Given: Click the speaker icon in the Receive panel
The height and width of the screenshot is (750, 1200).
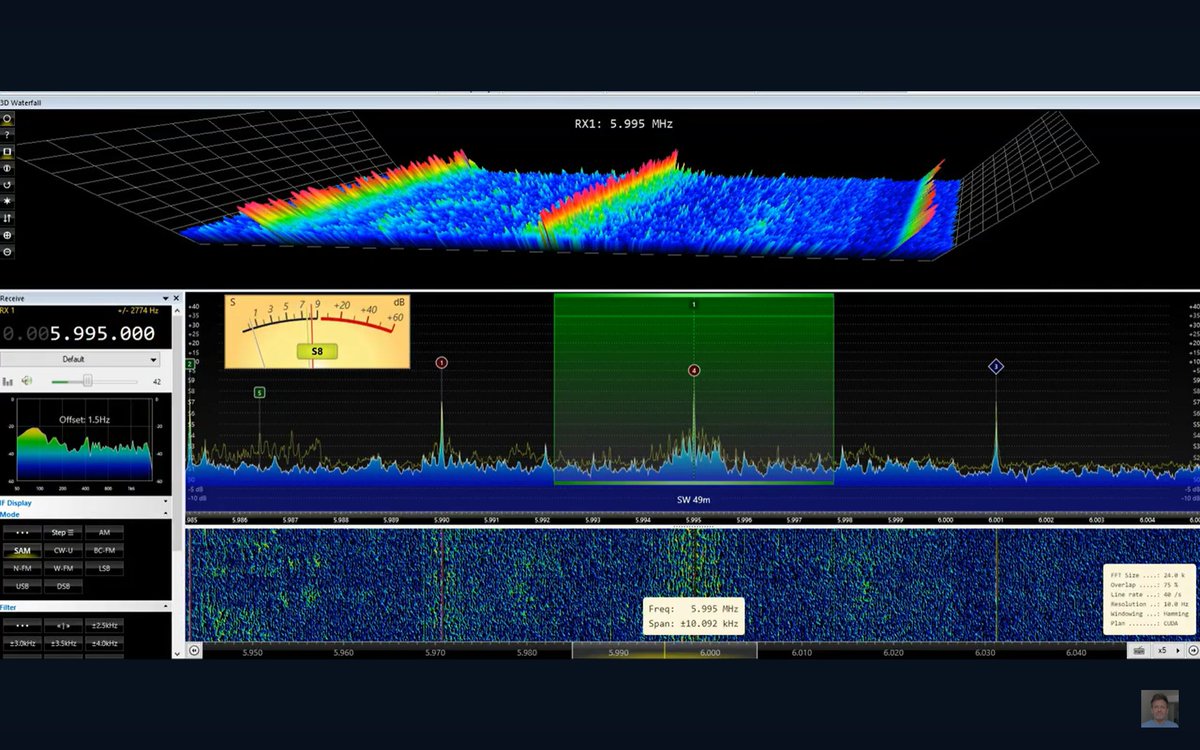Looking at the screenshot, I should [x=27, y=380].
